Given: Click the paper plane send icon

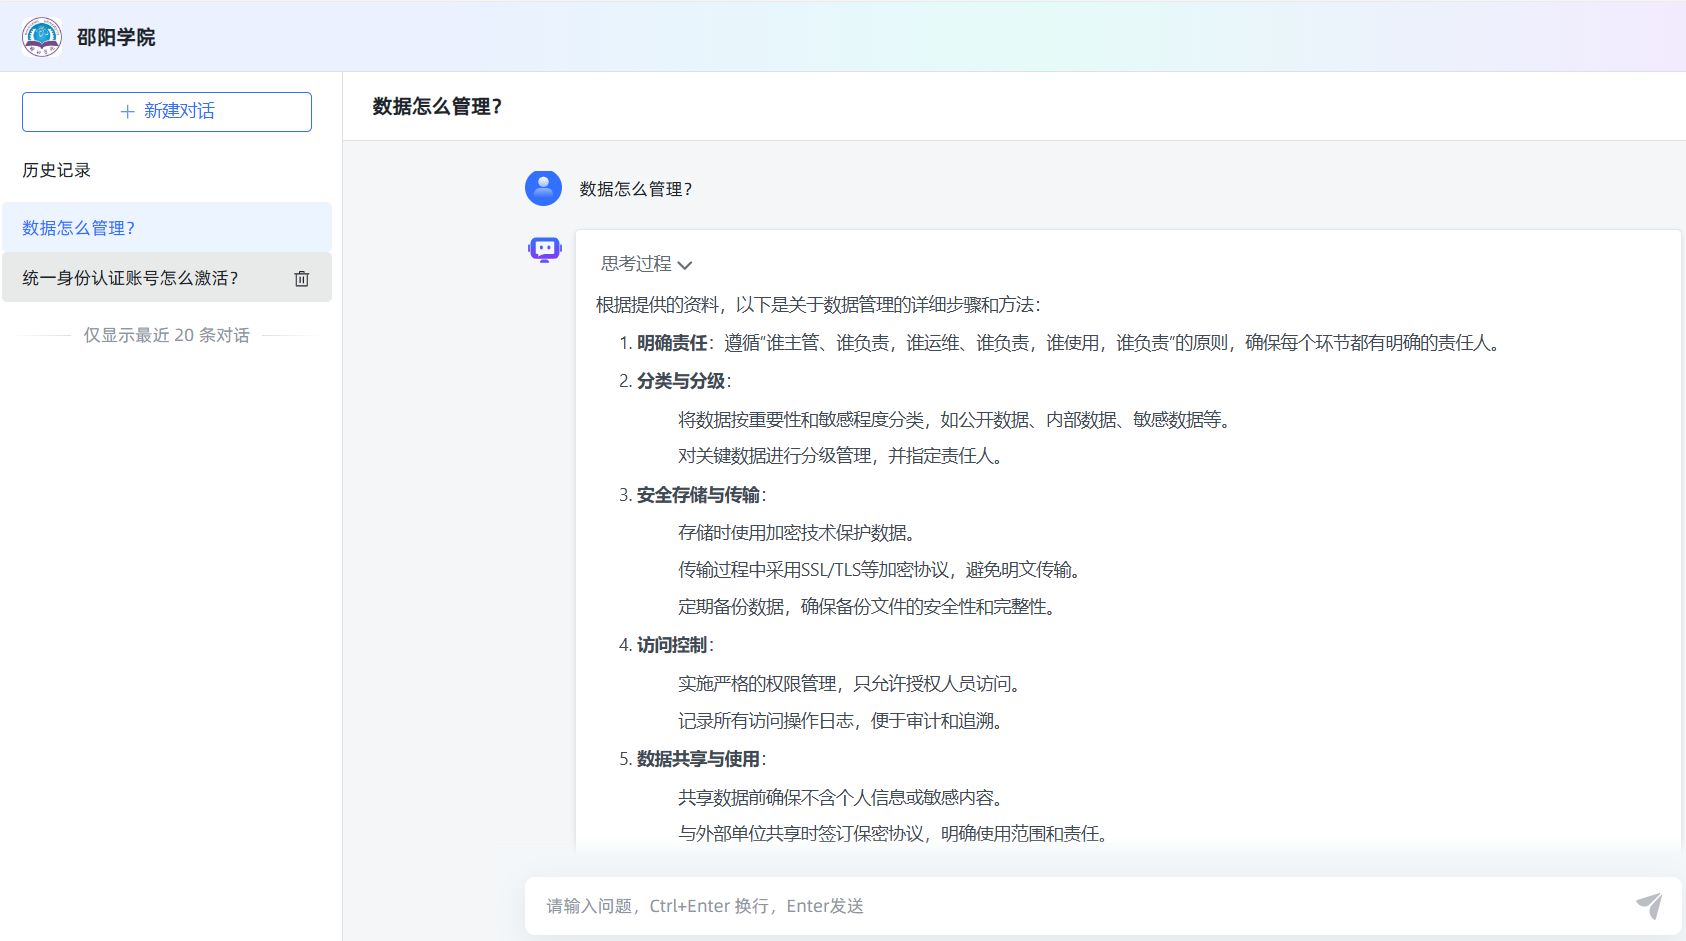Looking at the screenshot, I should (1648, 905).
